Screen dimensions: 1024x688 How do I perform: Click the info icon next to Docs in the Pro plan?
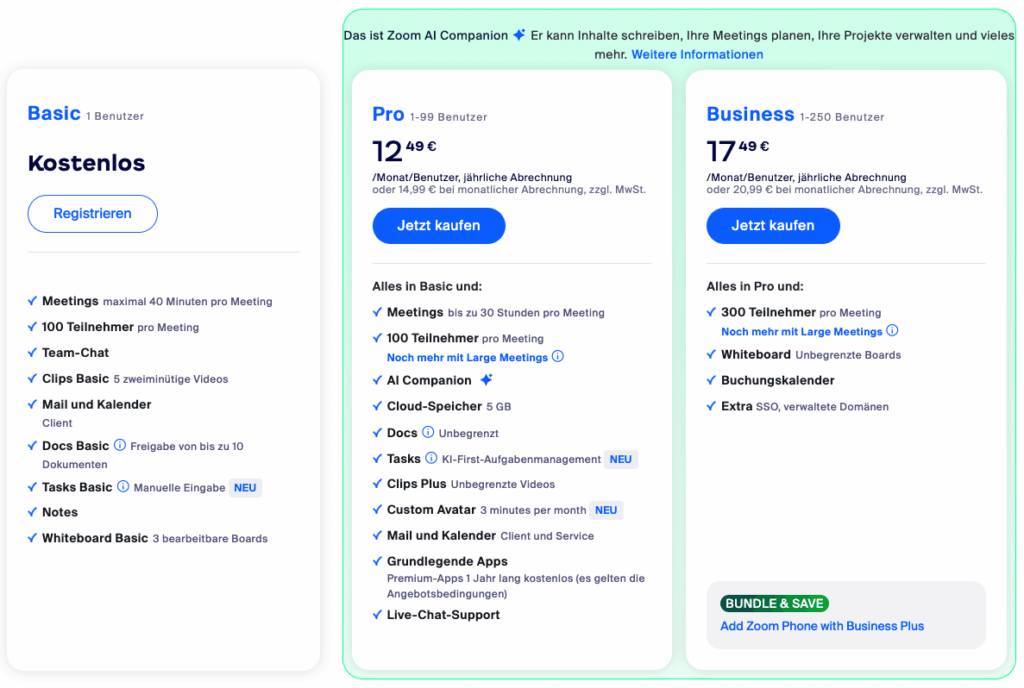tap(428, 433)
